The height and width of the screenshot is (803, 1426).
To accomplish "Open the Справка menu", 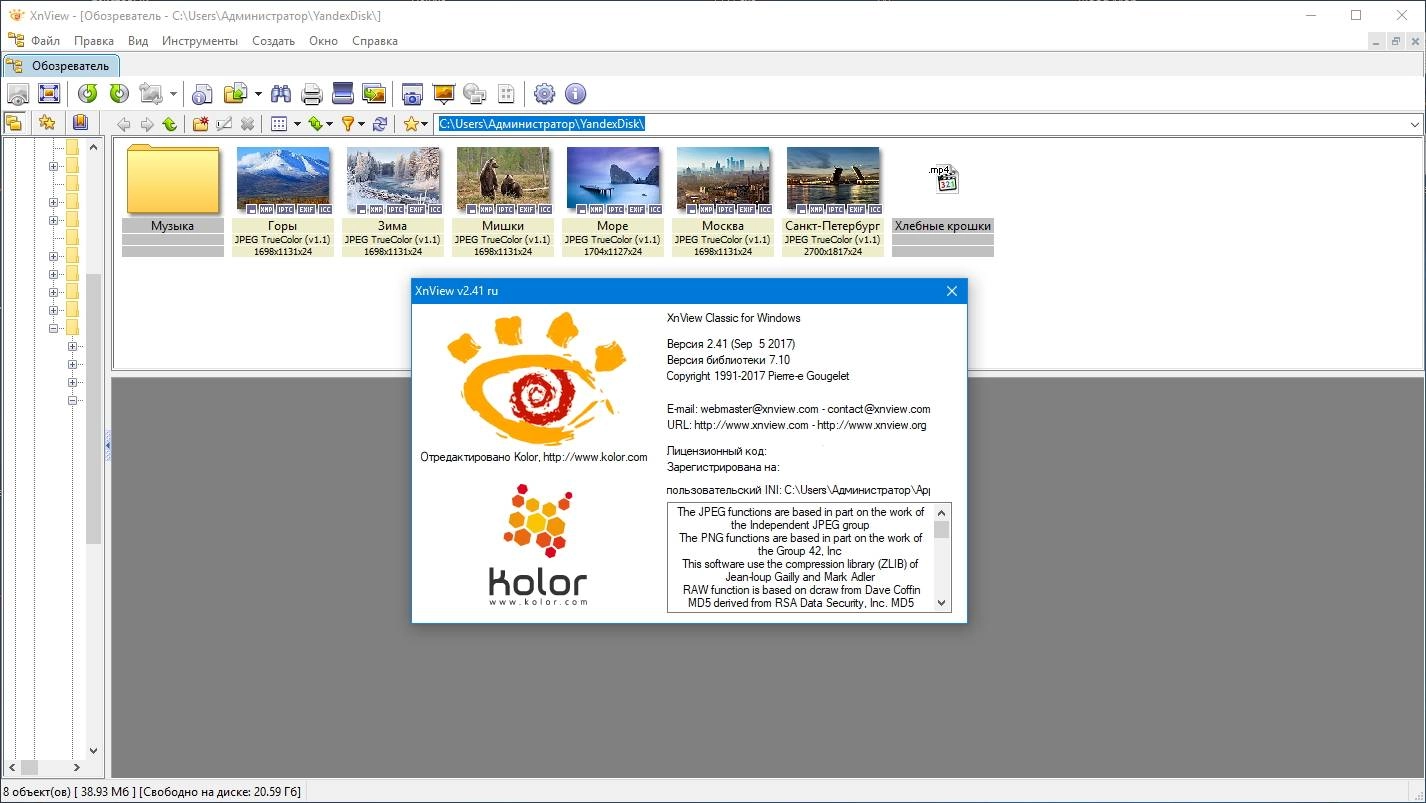I will 375,41.
